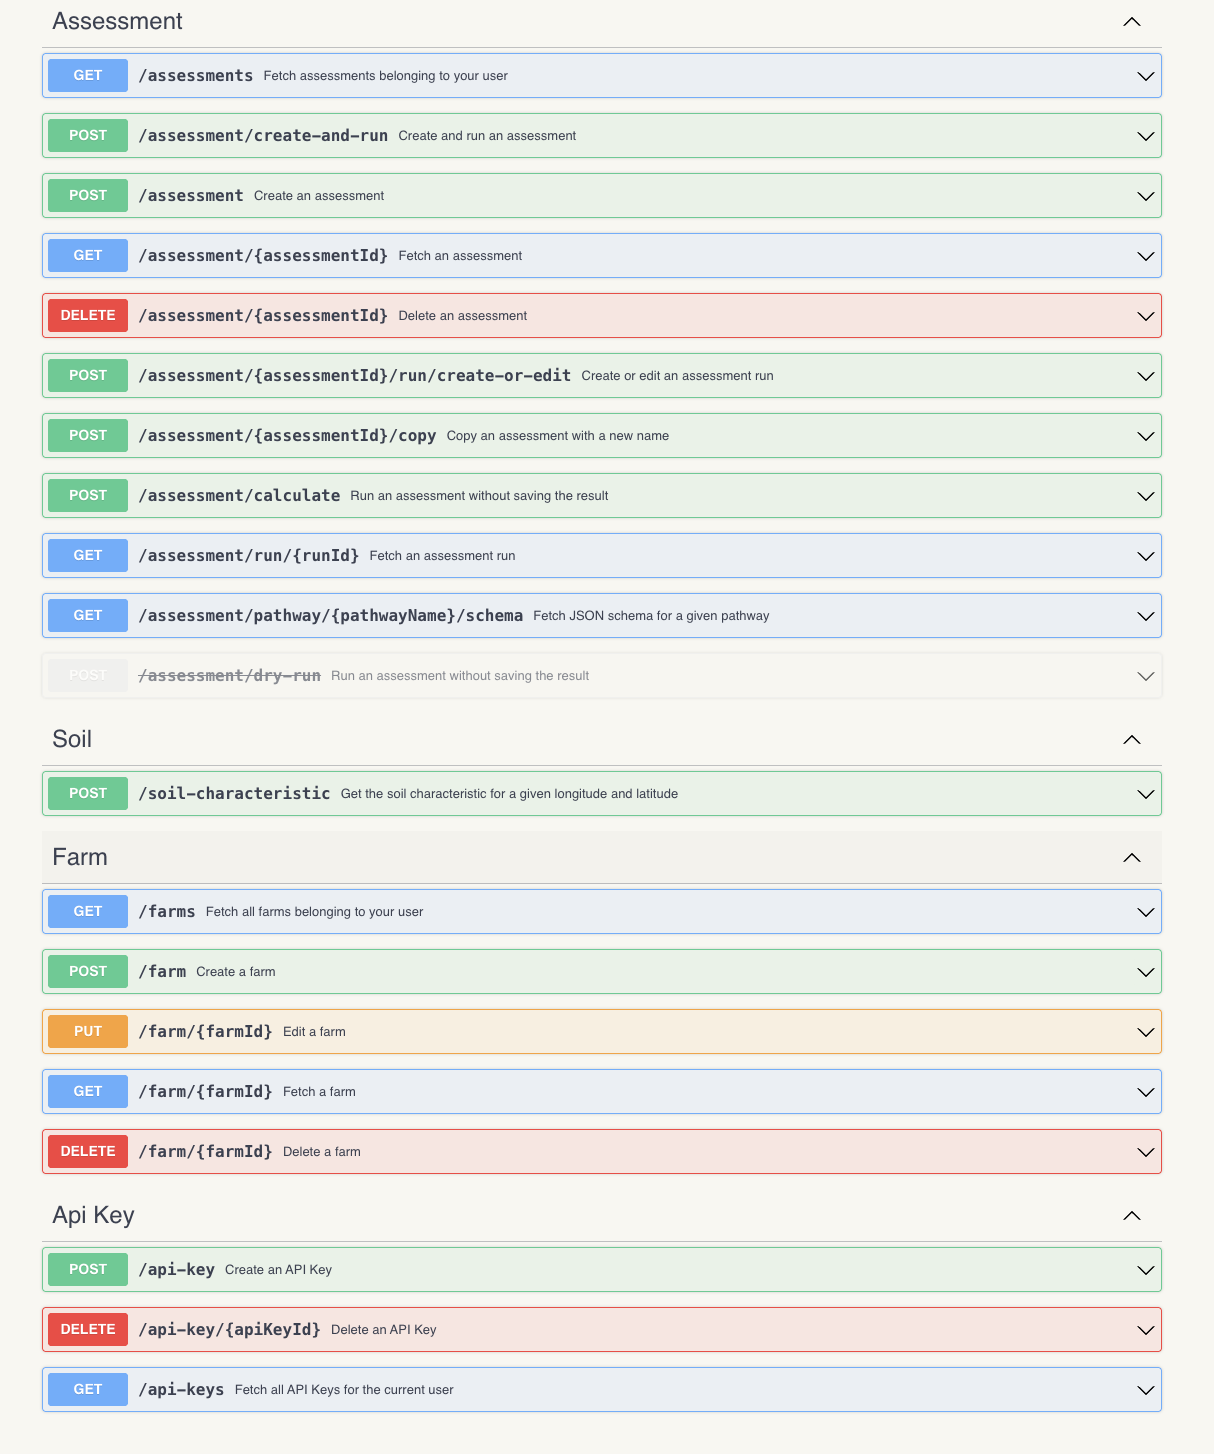The width and height of the screenshot is (1214, 1454).
Task: Open the /assessment/pathway/{pathwayName}/schema endpoint path
Action: 330,616
